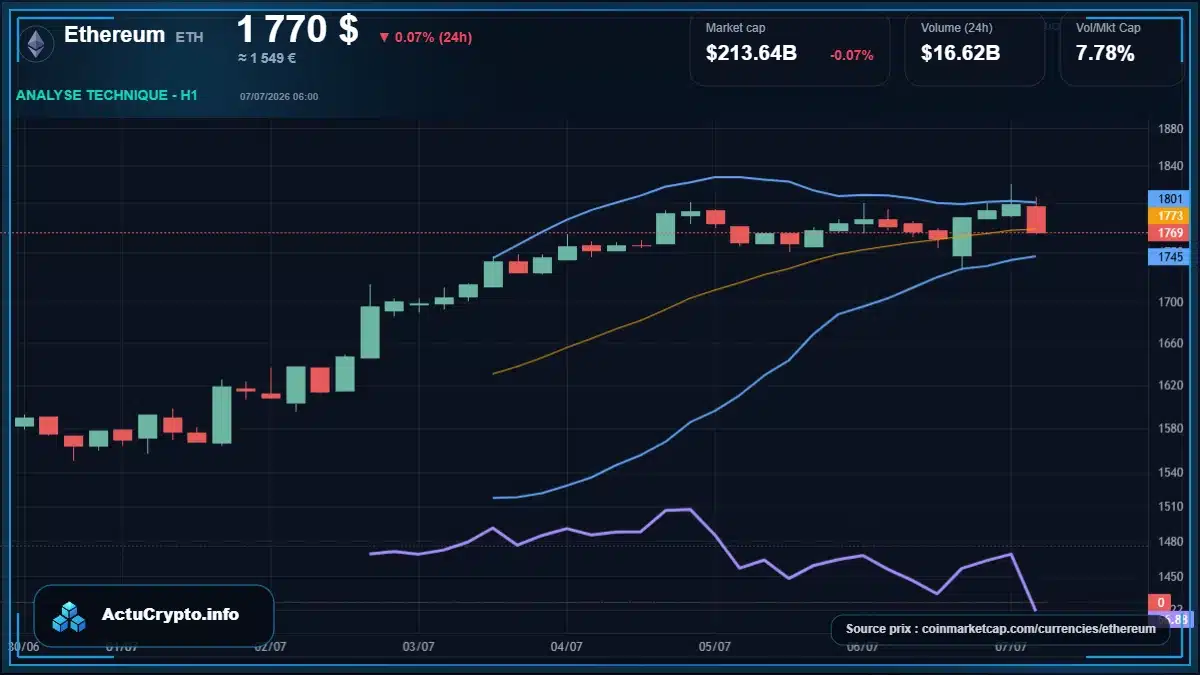Click the 1510 price axis label
Screen dimensions: 1200x675
[1170, 507]
